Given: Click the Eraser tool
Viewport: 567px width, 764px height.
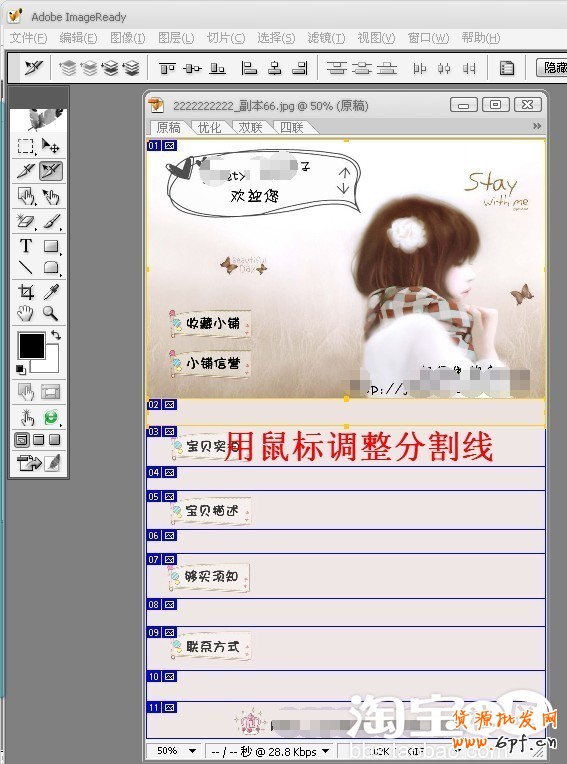Looking at the screenshot, I should 26,222.
